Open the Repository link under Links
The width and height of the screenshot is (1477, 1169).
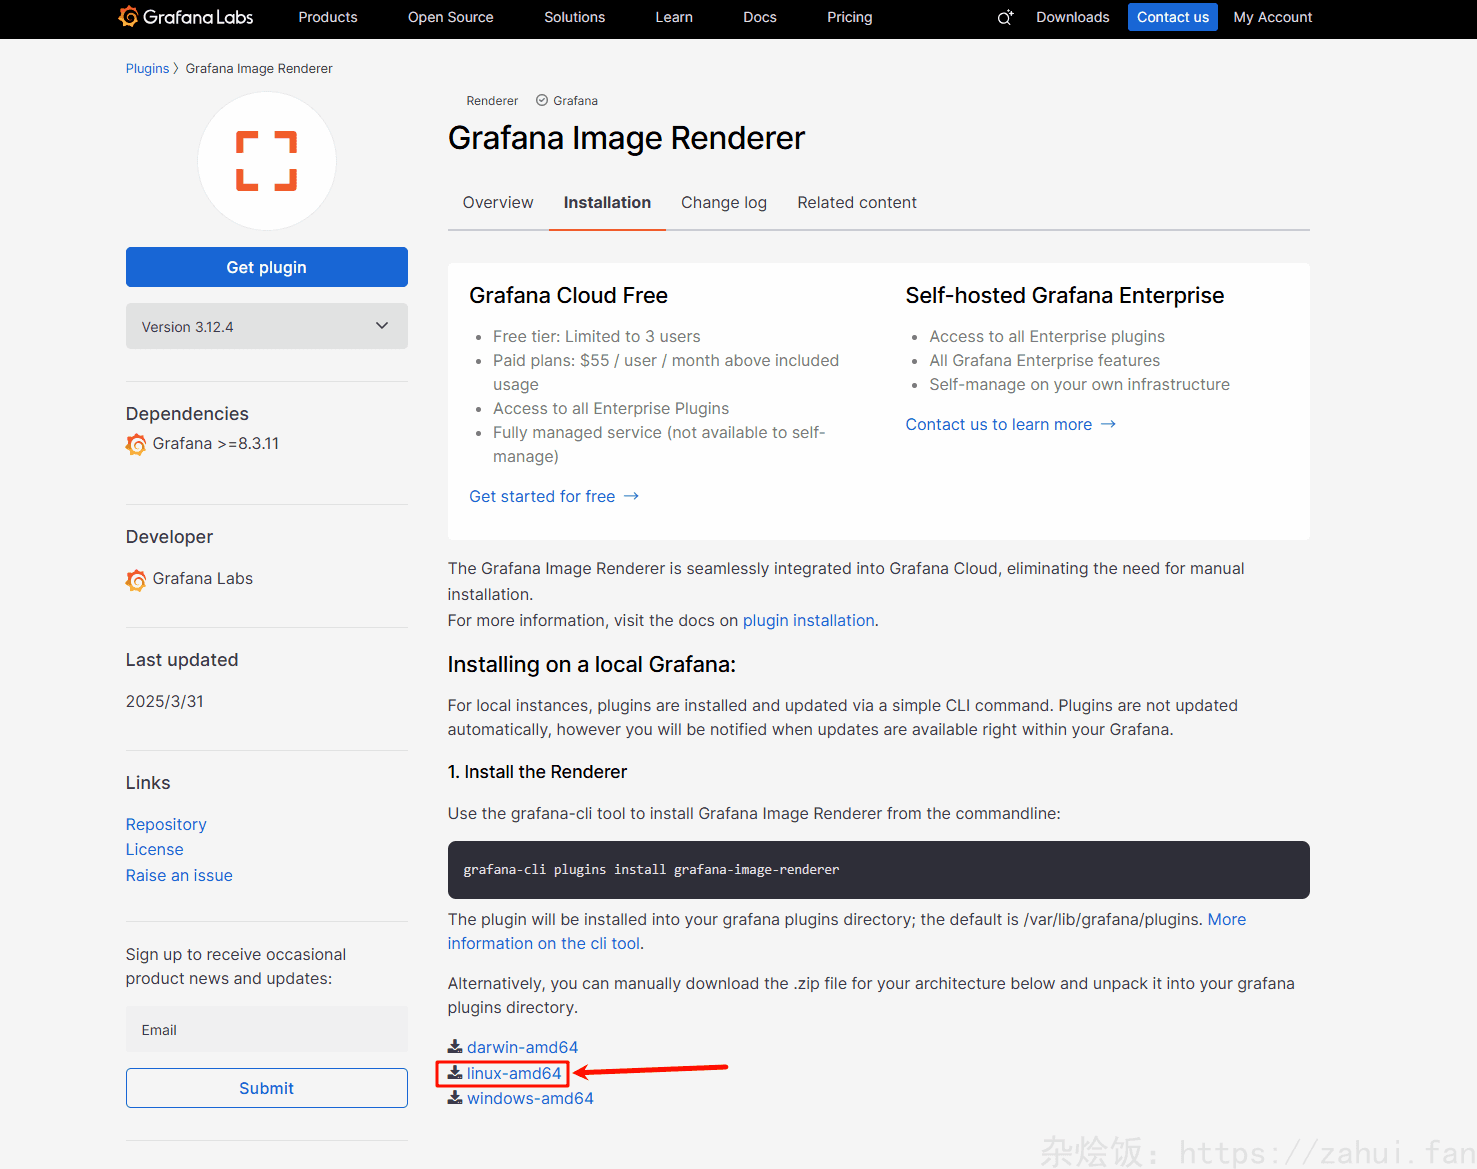[166, 824]
